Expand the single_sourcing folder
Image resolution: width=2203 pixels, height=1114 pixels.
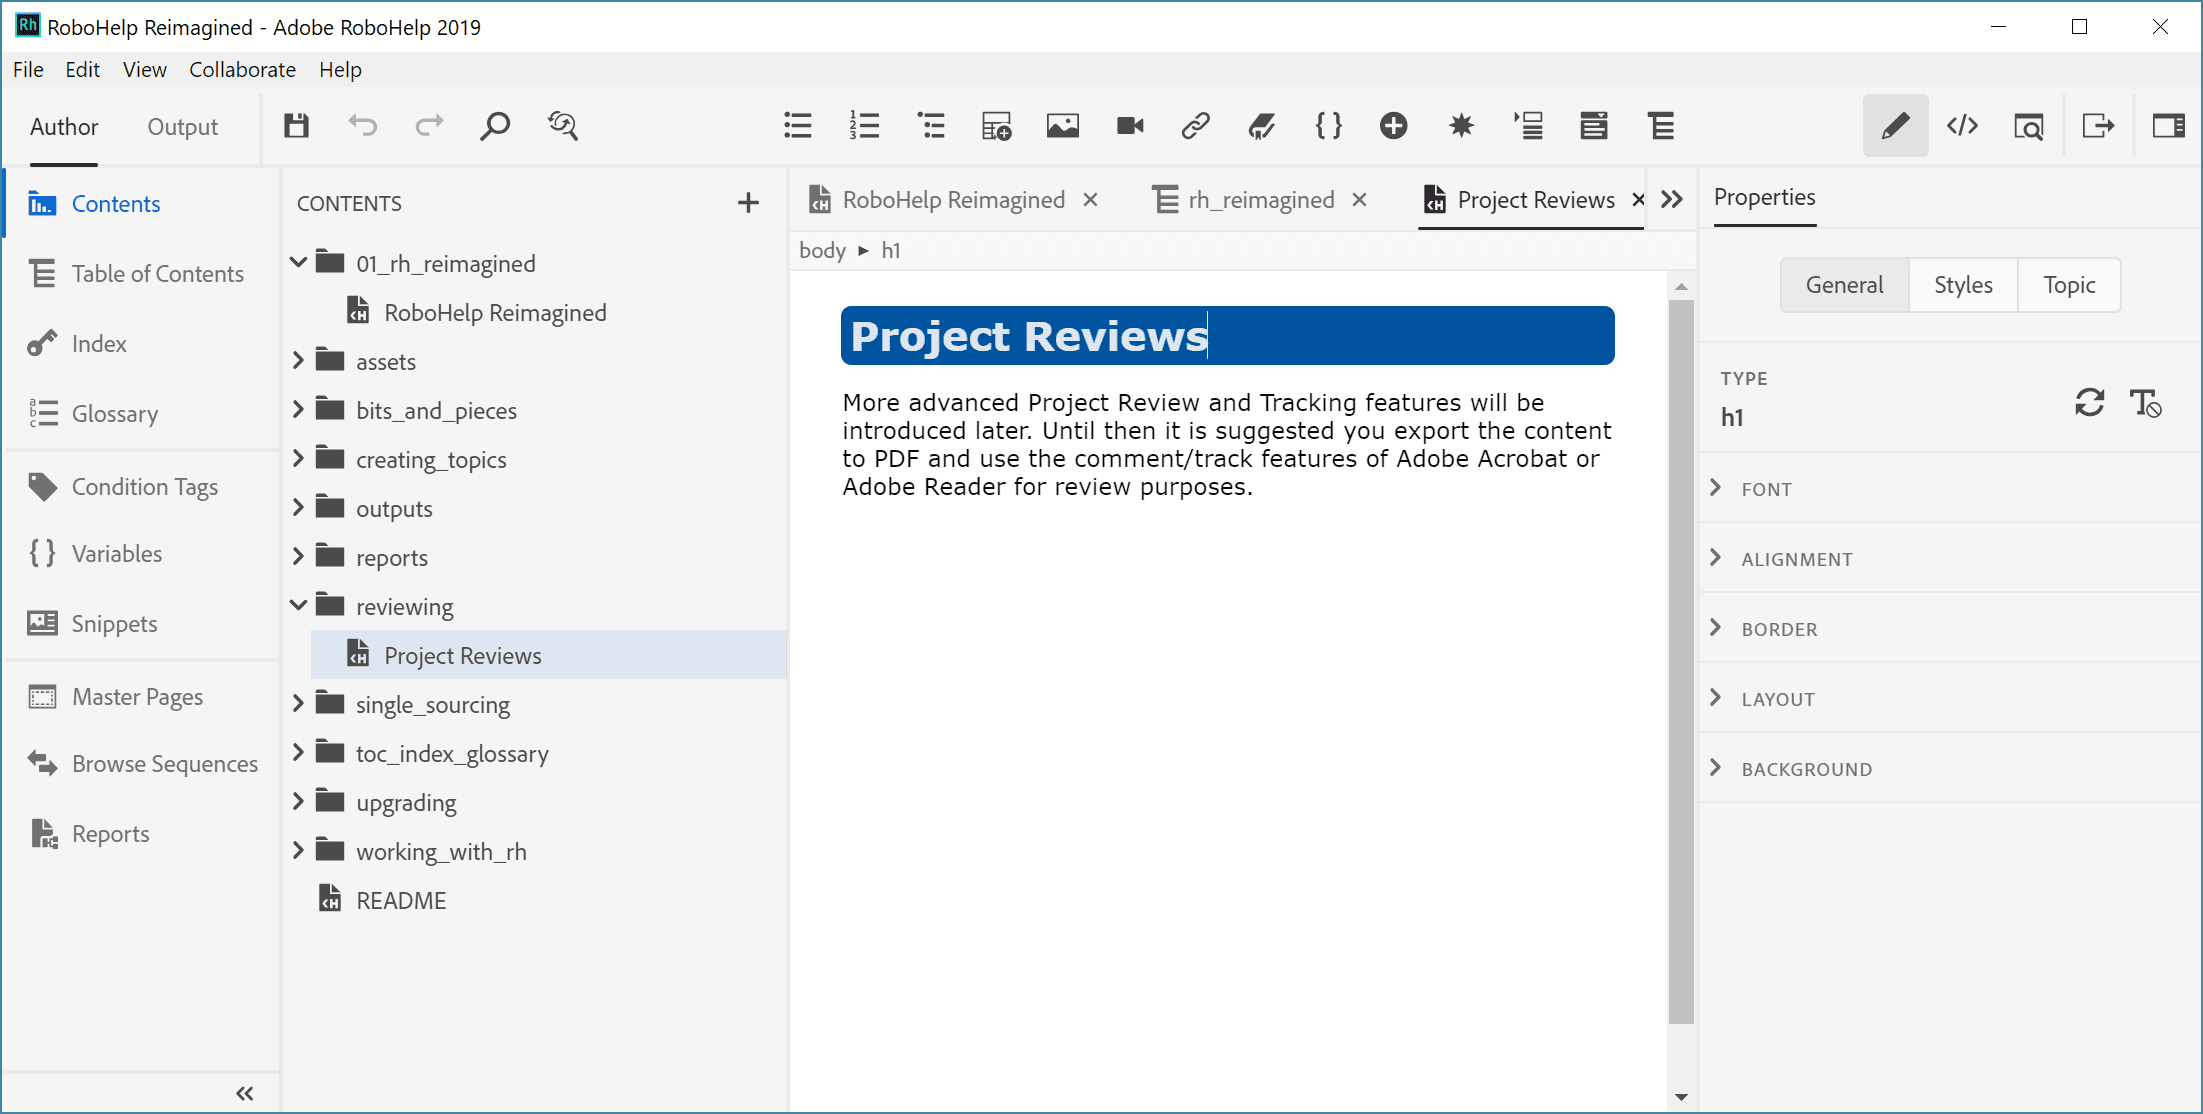pos(297,703)
